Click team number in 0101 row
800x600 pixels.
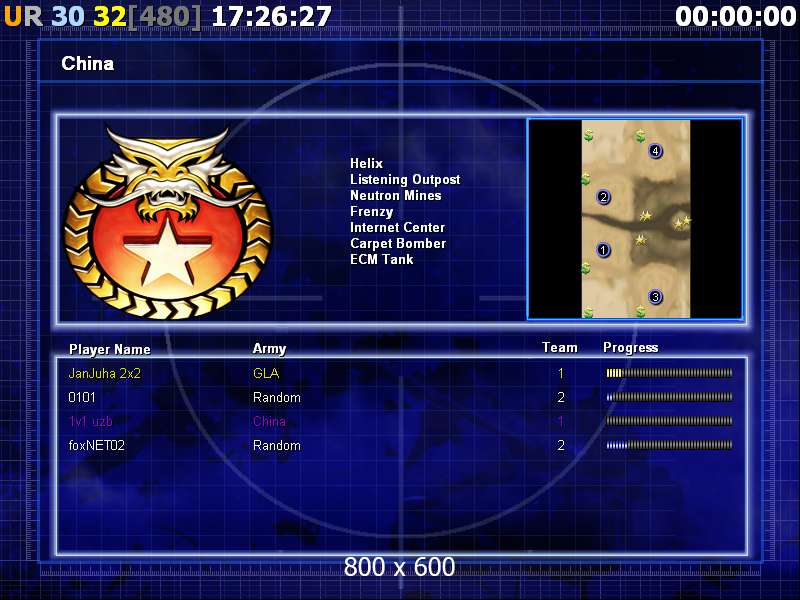(x=561, y=397)
